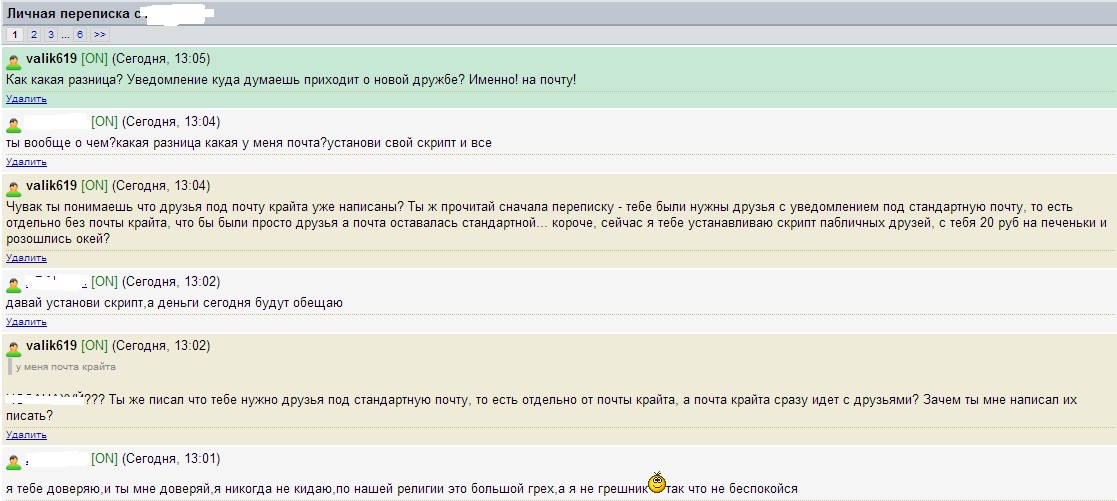Click valik619 username on the quoted-reply message
This screenshot has width=1117, height=501.
point(51,346)
